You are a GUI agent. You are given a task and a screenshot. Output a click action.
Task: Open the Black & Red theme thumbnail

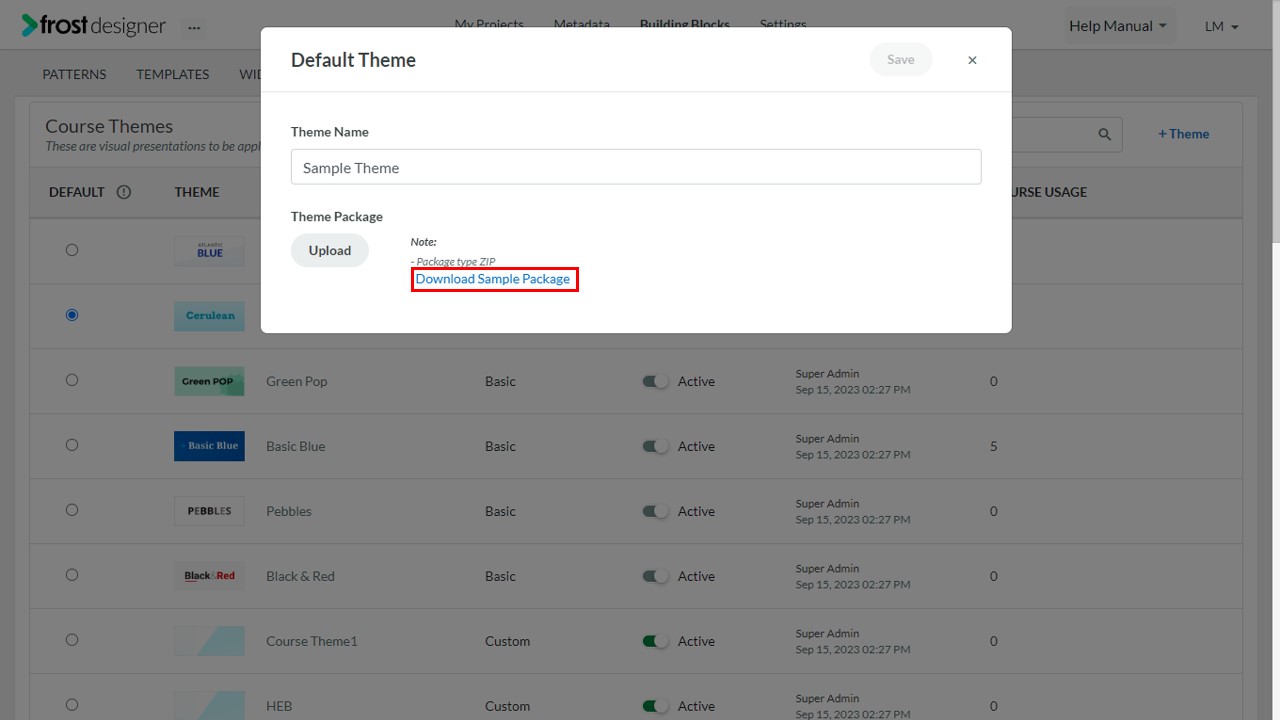coord(209,576)
